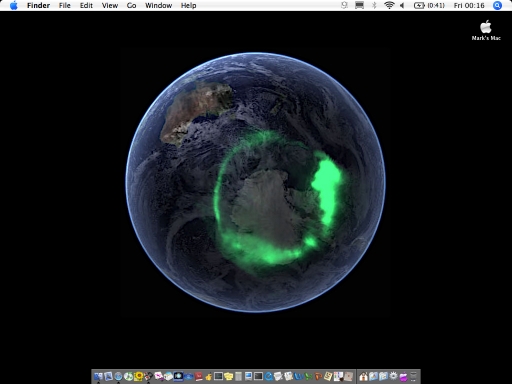Launch the green X Excel icon
The image size is (512, 384).
[309, 376]
